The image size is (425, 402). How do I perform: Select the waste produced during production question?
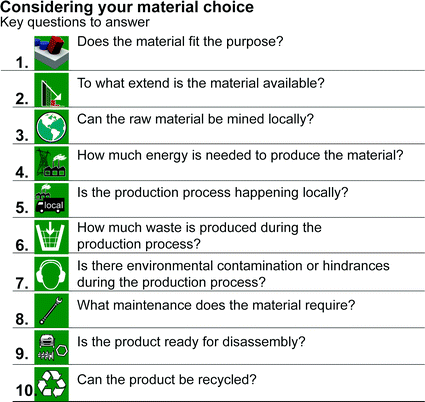click(199, 236)
